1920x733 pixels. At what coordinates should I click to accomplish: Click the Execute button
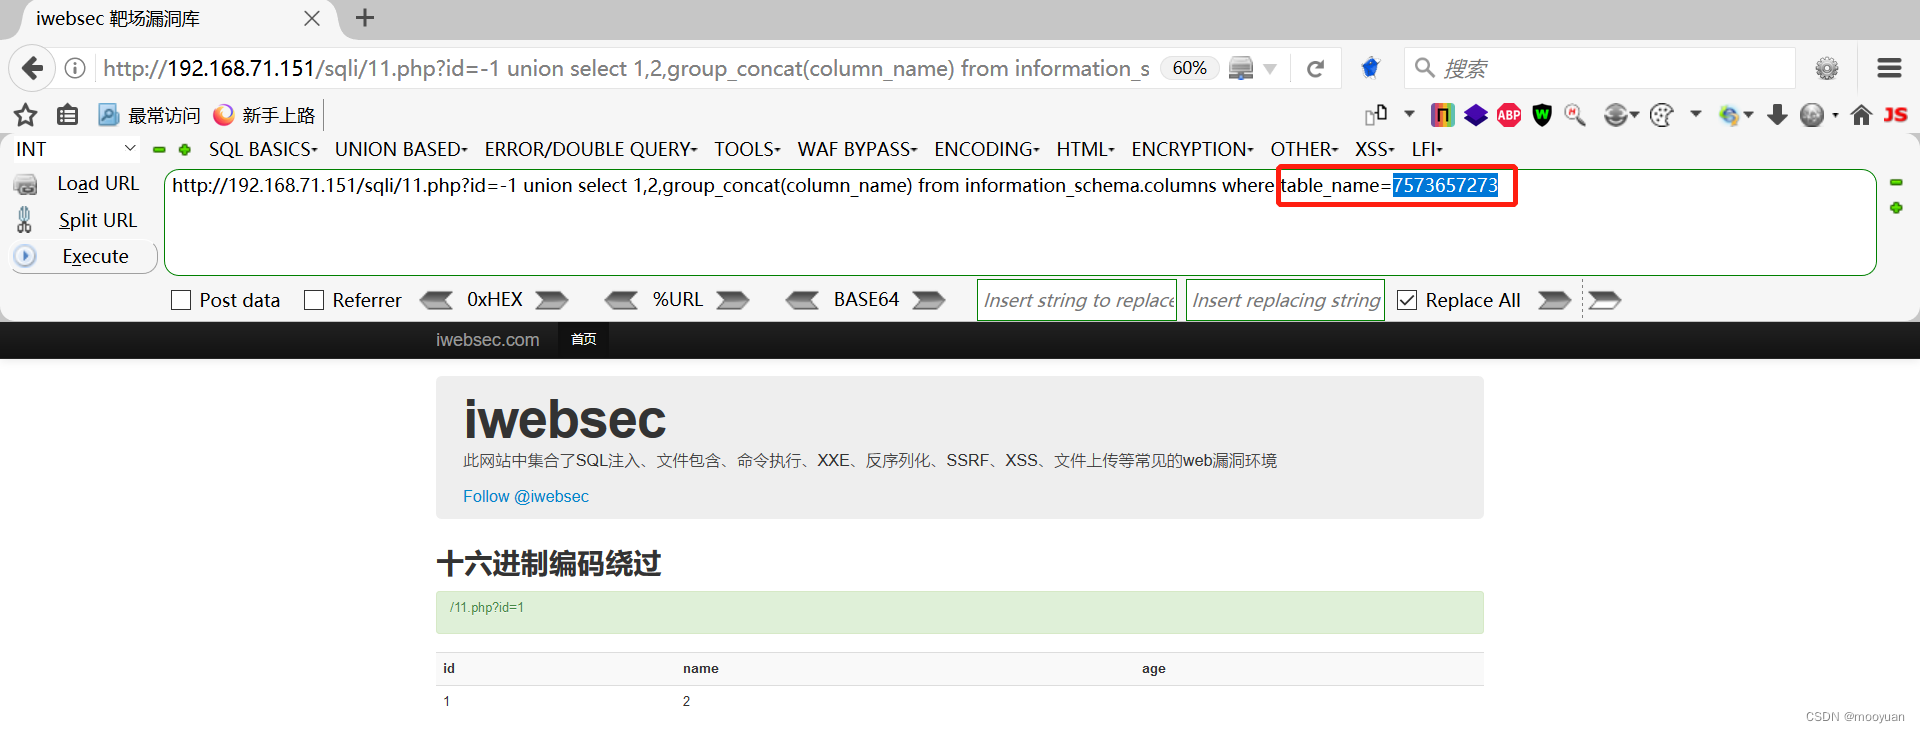[84, 256]
